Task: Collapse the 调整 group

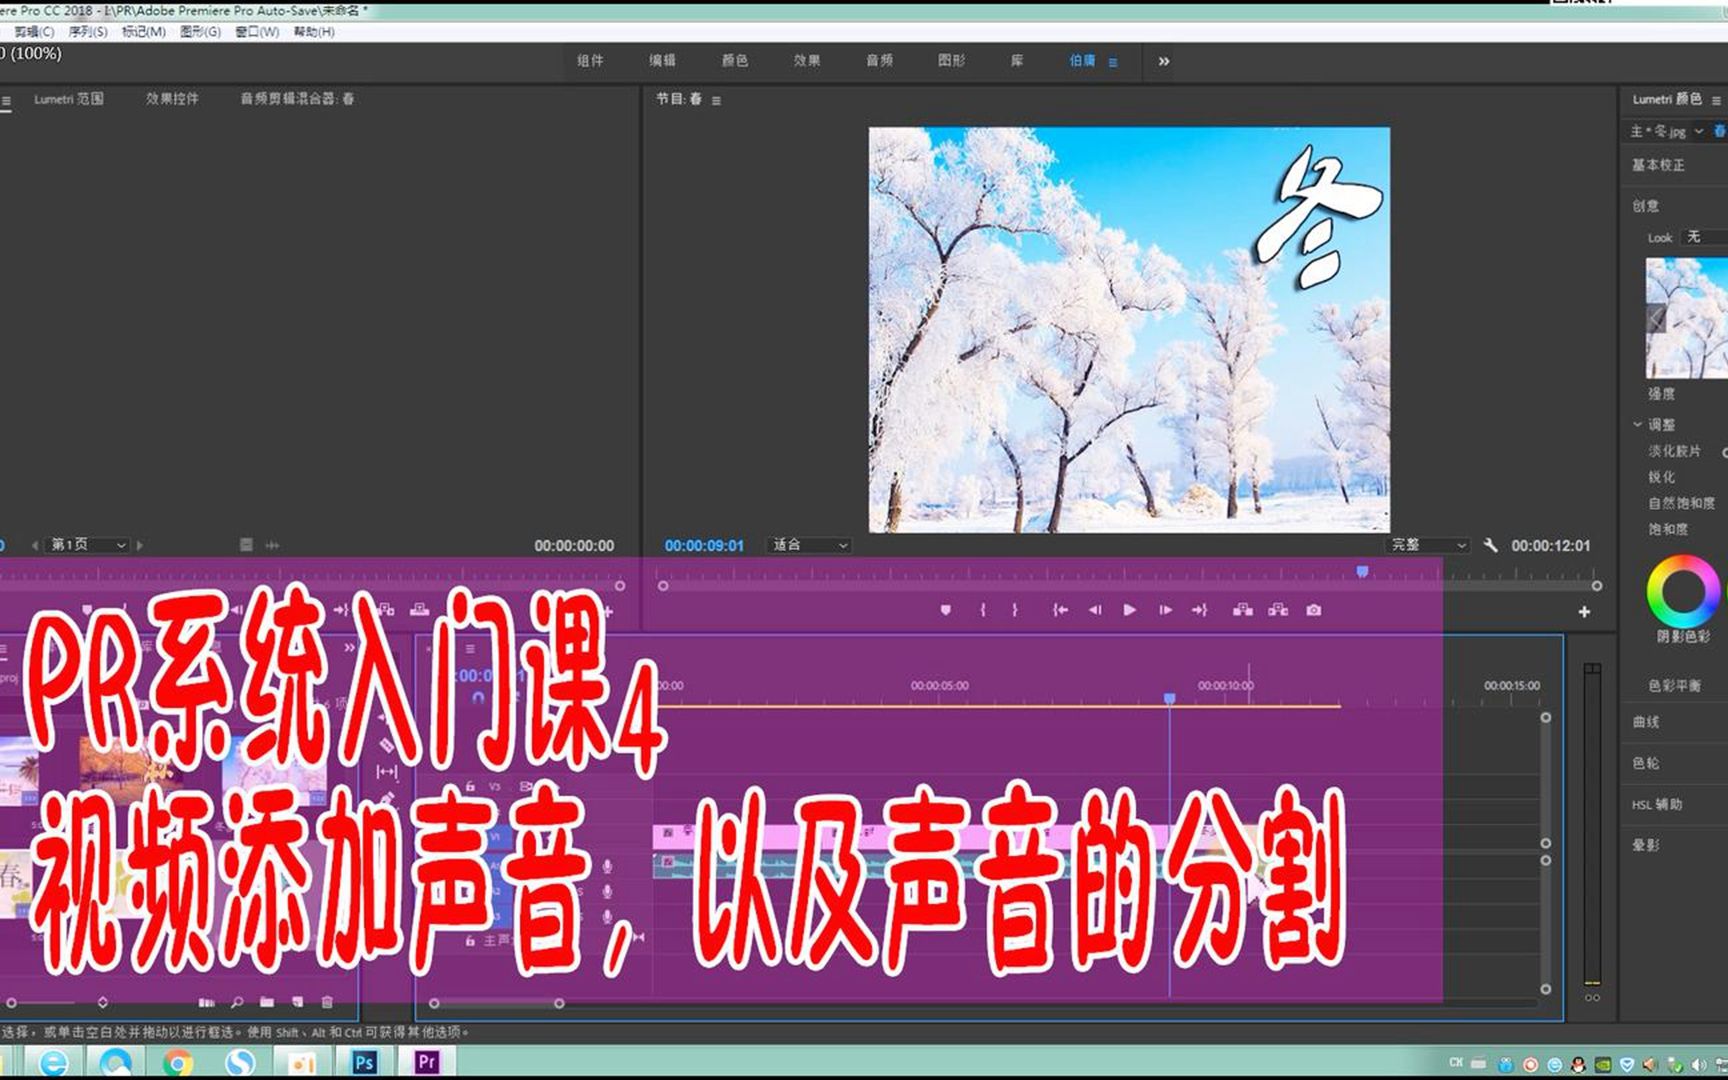Action: (1637, 425)
